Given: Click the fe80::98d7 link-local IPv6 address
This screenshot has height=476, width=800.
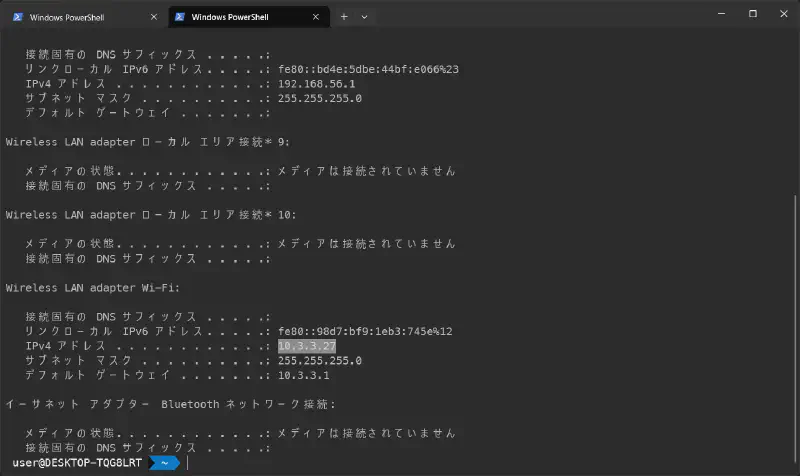Looking at the screenshot, I should [365, 331].
